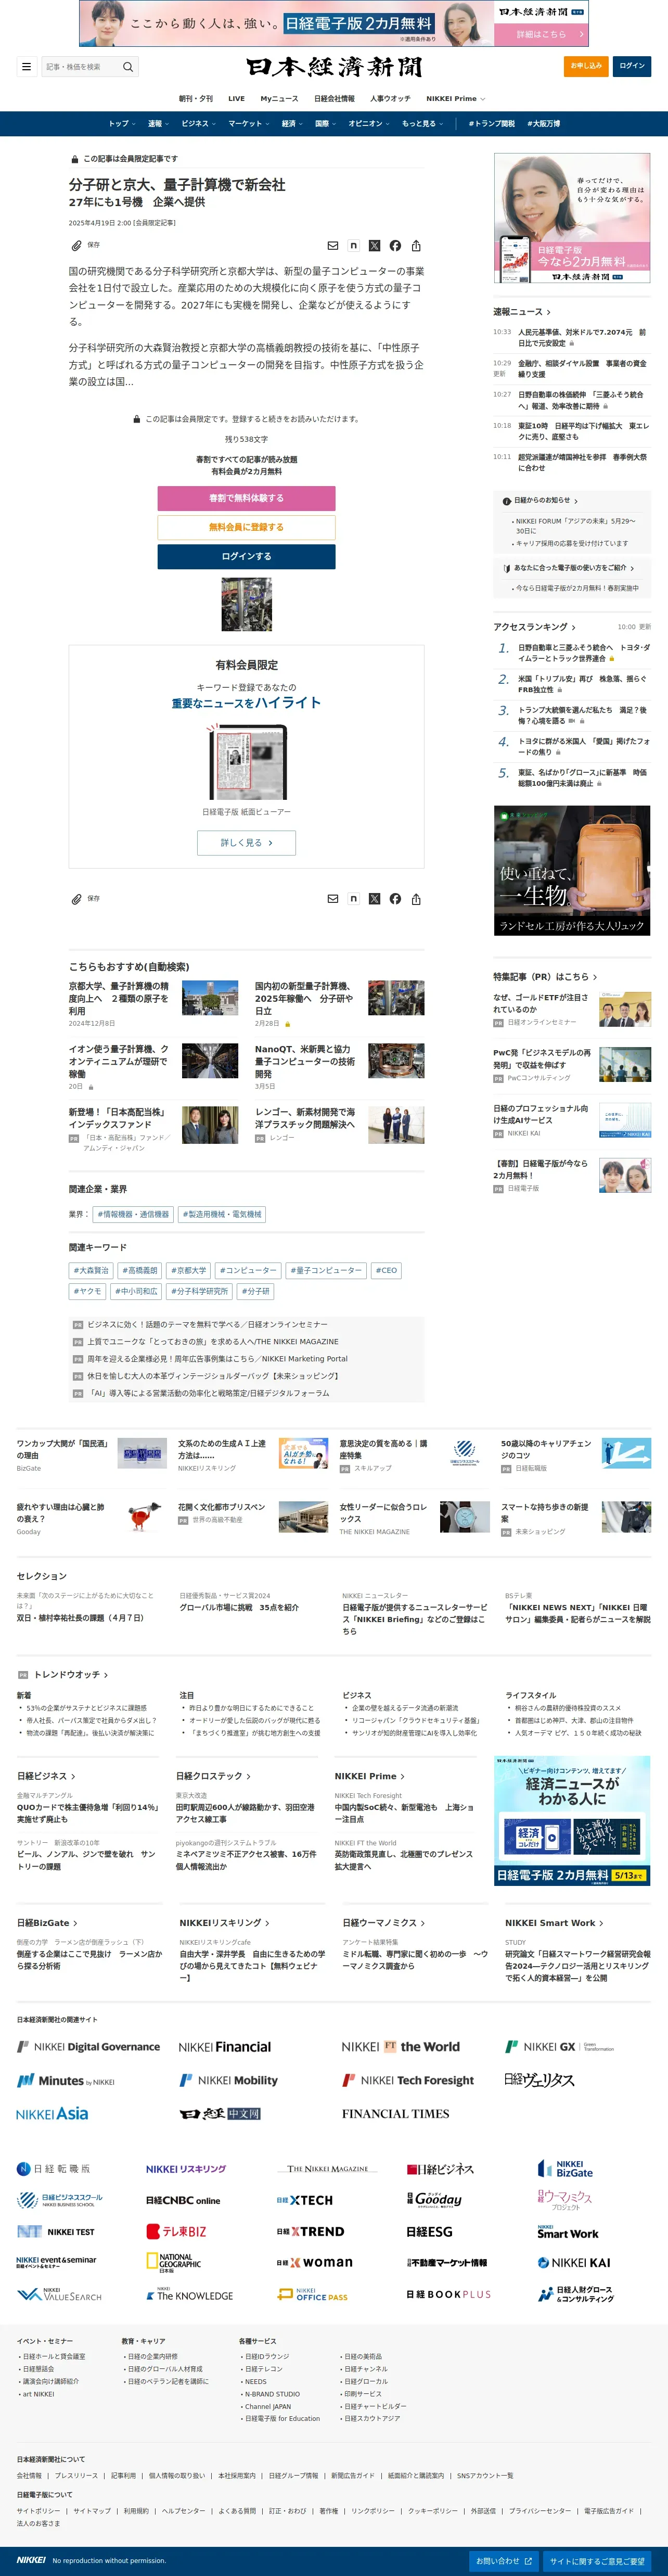668x2576 pixels.
Task: Open the NIKKEI KAI logo link
Action: point(574,2262)
